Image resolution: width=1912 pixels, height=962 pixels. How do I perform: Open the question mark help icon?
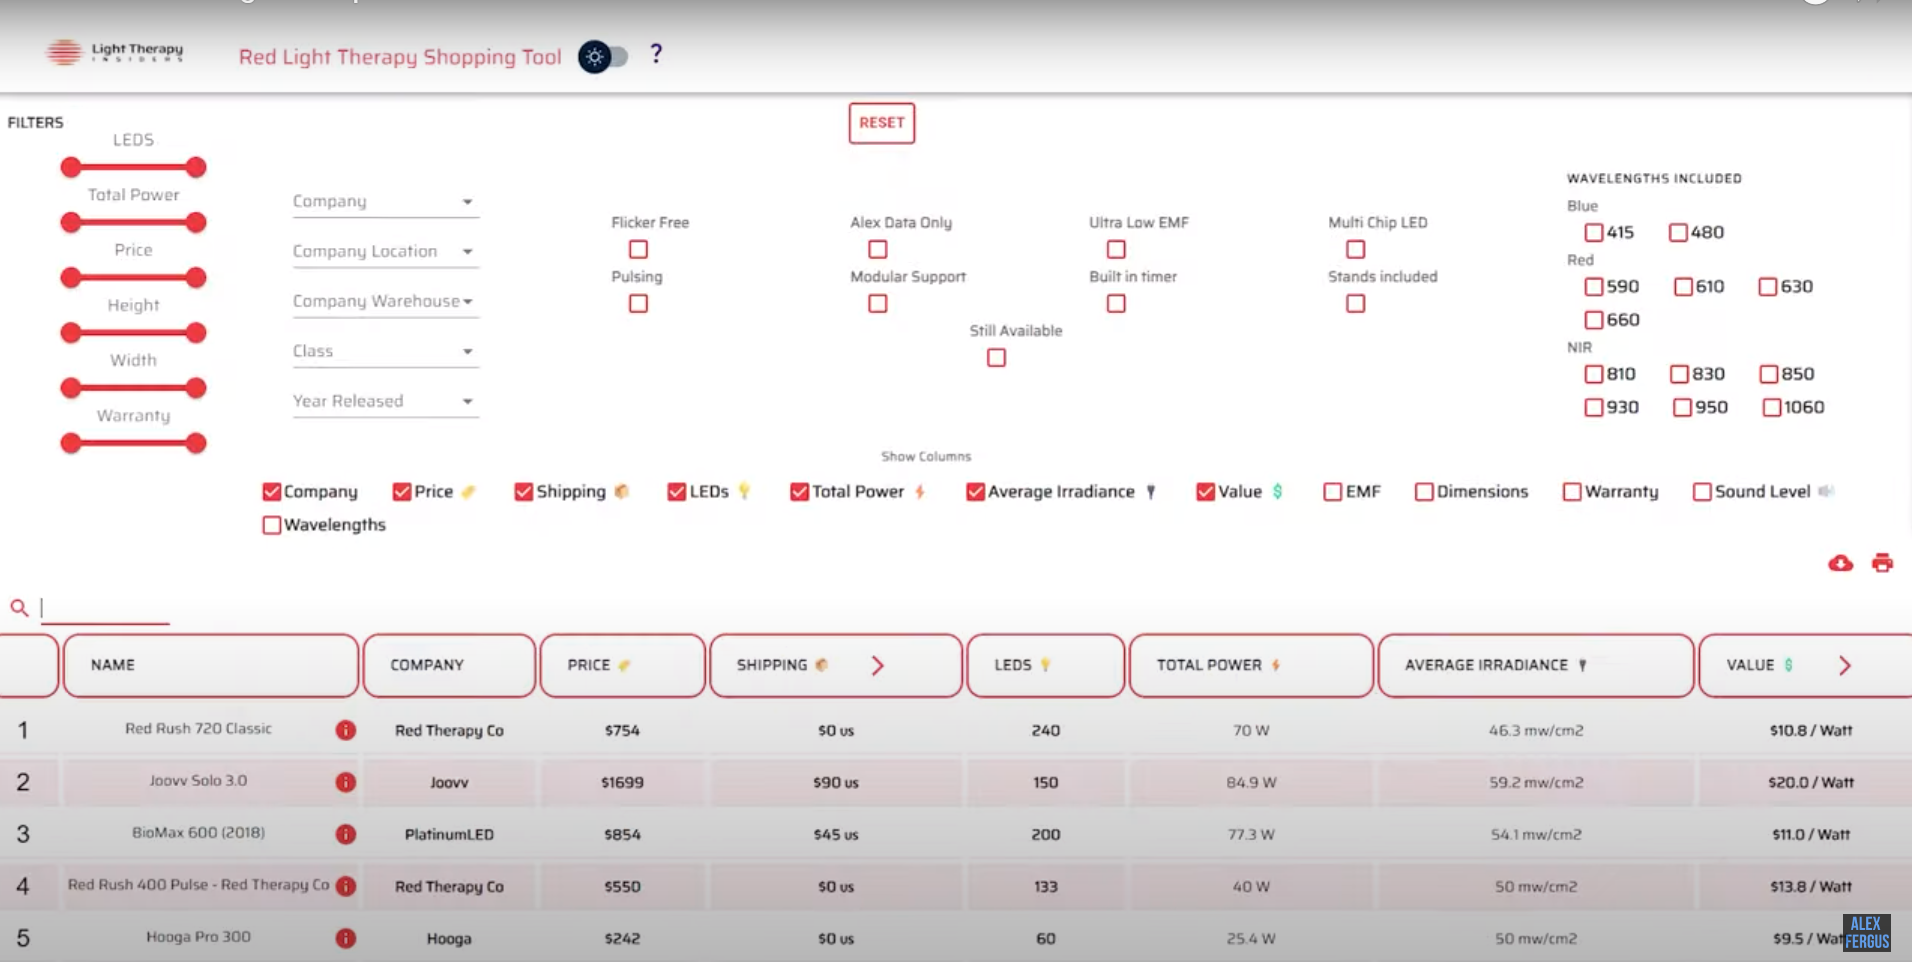(x=656, y=54)
